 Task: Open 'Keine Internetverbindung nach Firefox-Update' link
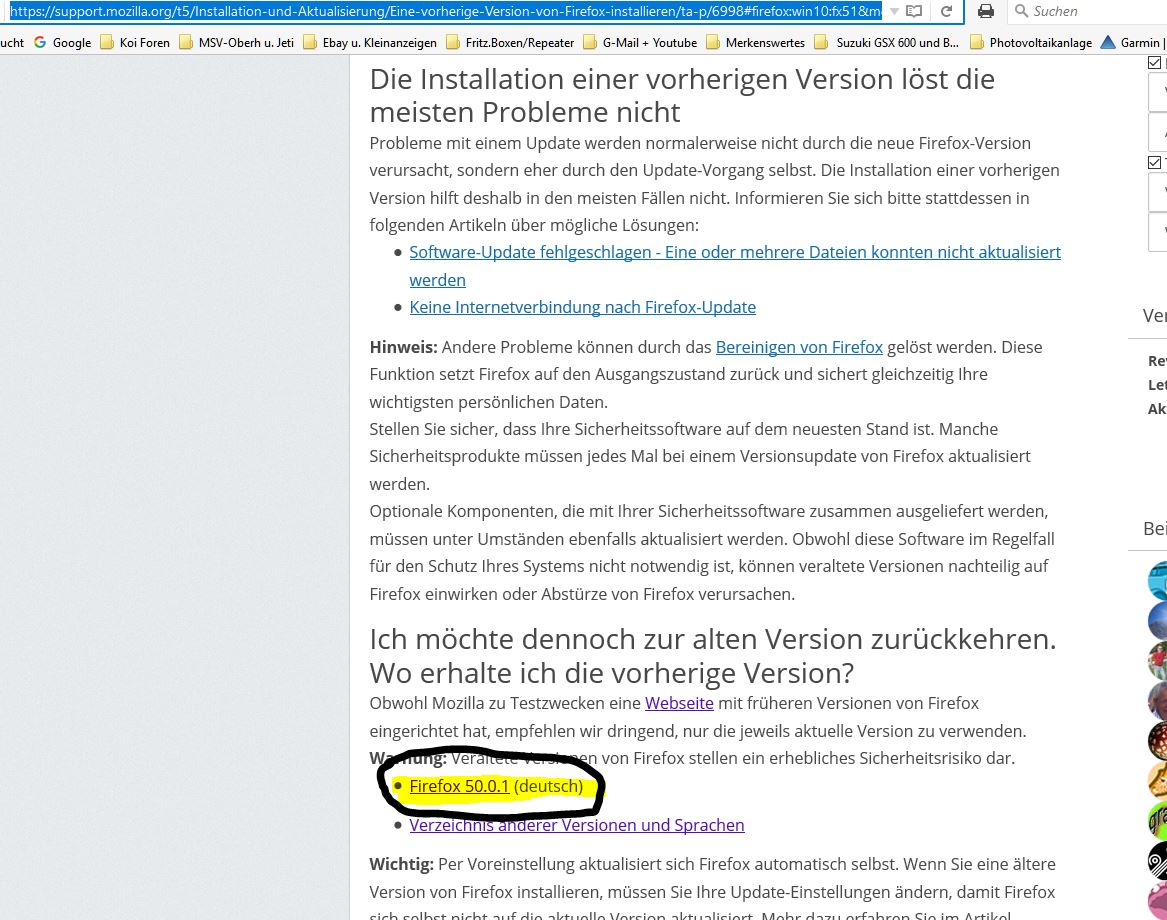click(x=582, y=307)
